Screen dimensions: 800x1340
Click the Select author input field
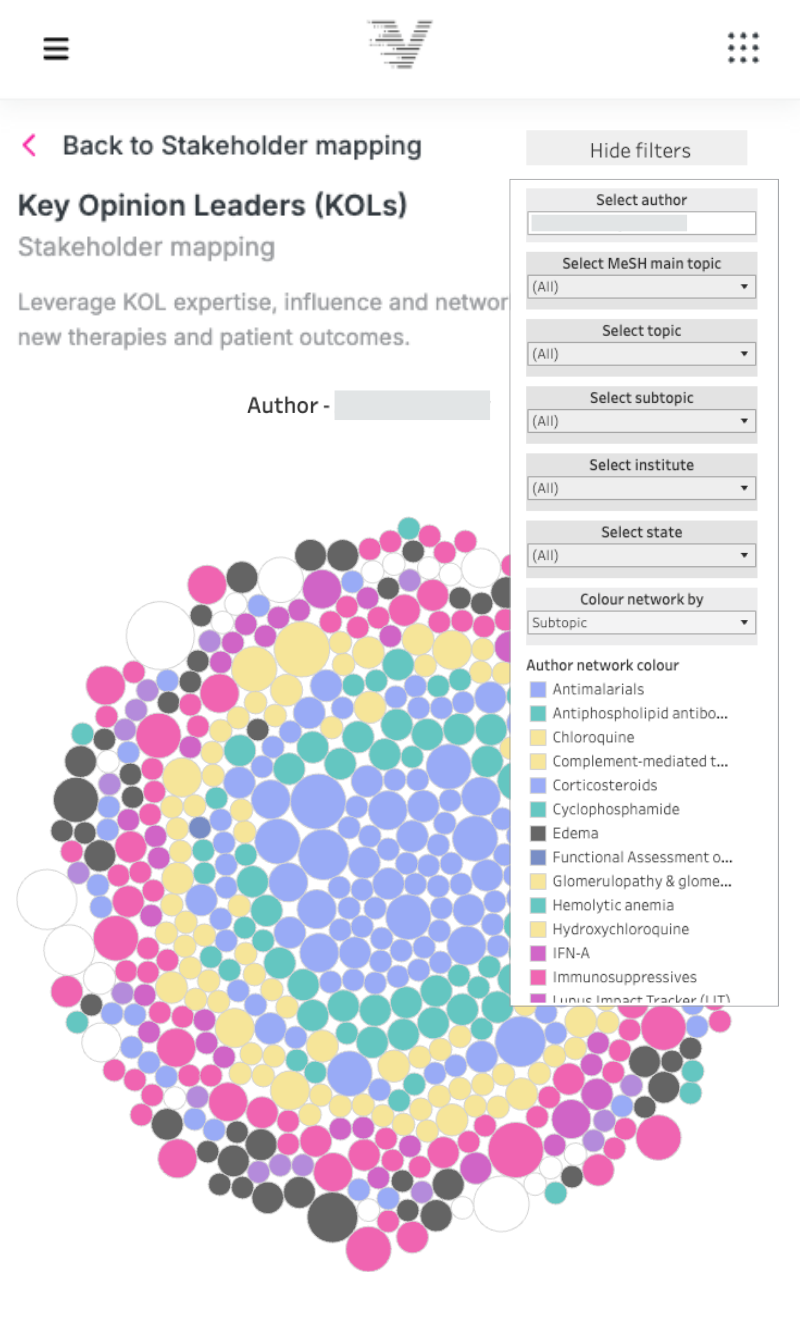point(641,223)
